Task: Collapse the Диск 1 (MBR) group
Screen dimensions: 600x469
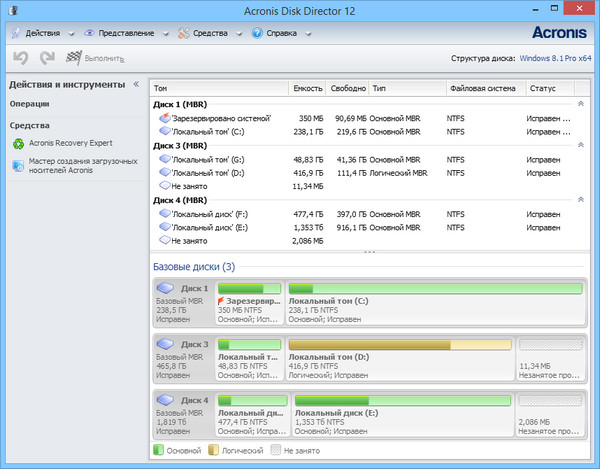Action: tap(581, 103)
